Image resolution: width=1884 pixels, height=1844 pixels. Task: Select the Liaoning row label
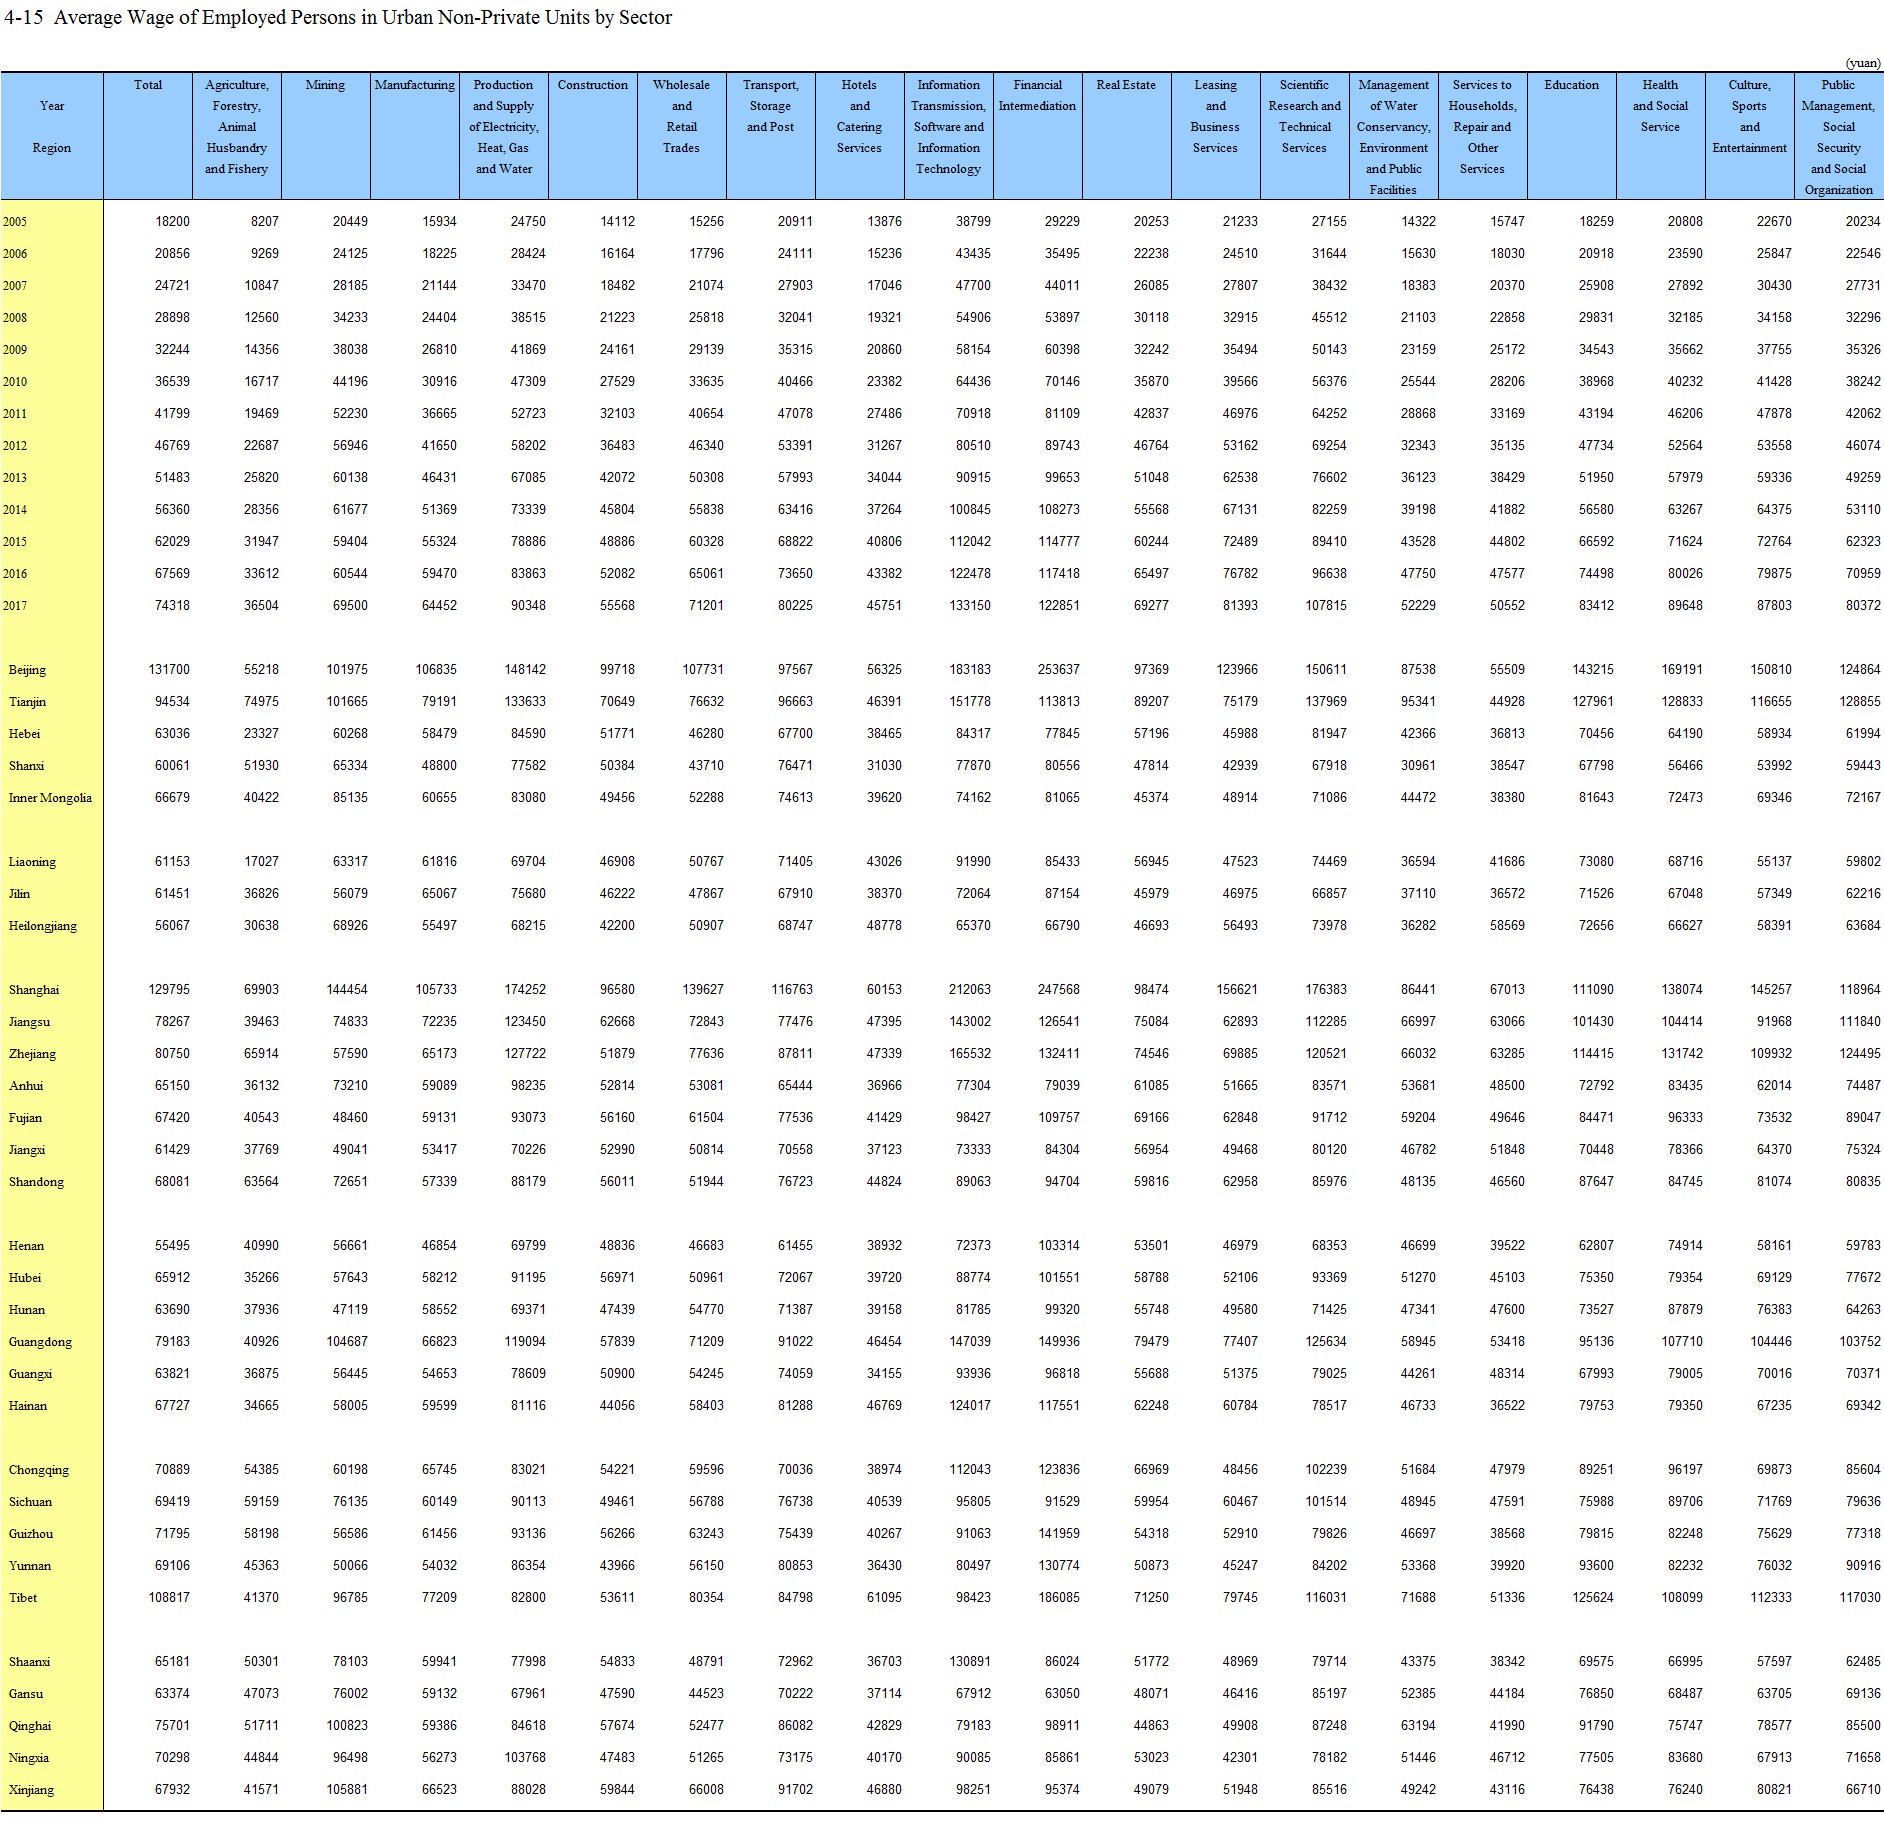(32, 862)
